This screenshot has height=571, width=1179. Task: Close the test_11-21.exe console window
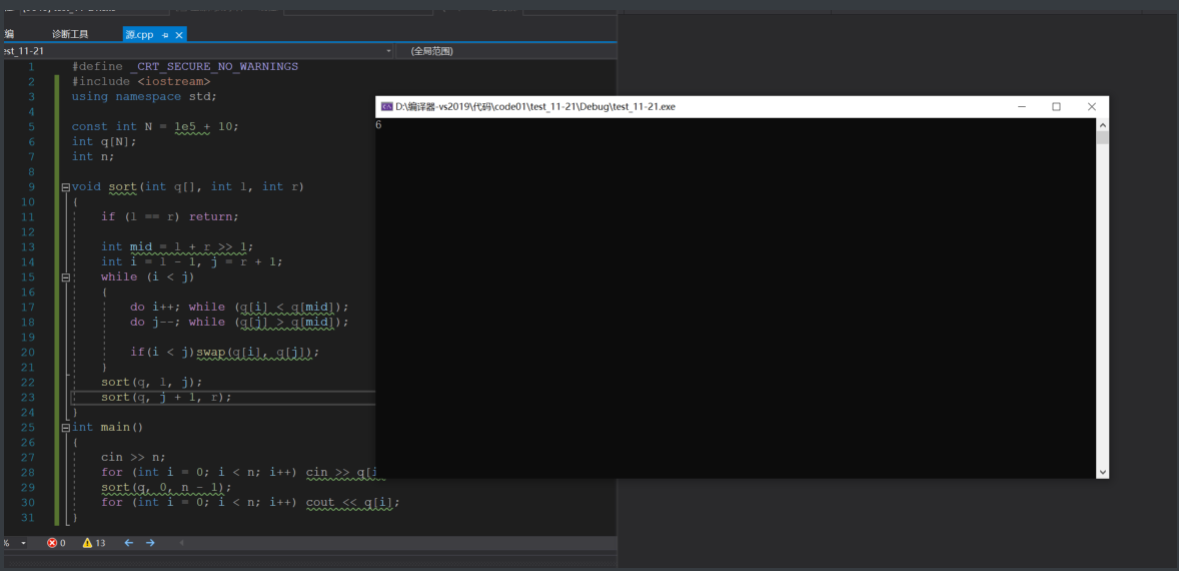click(x=1091, y=107)
